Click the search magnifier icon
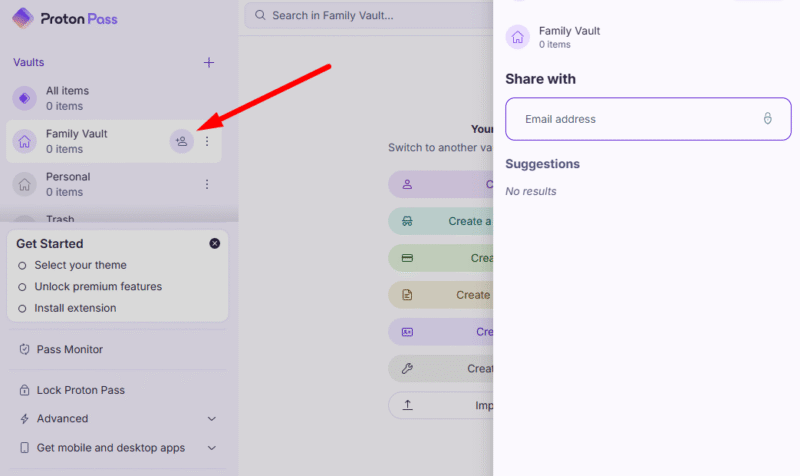Viewport: 800px width, 476px height. click(260, 15)
